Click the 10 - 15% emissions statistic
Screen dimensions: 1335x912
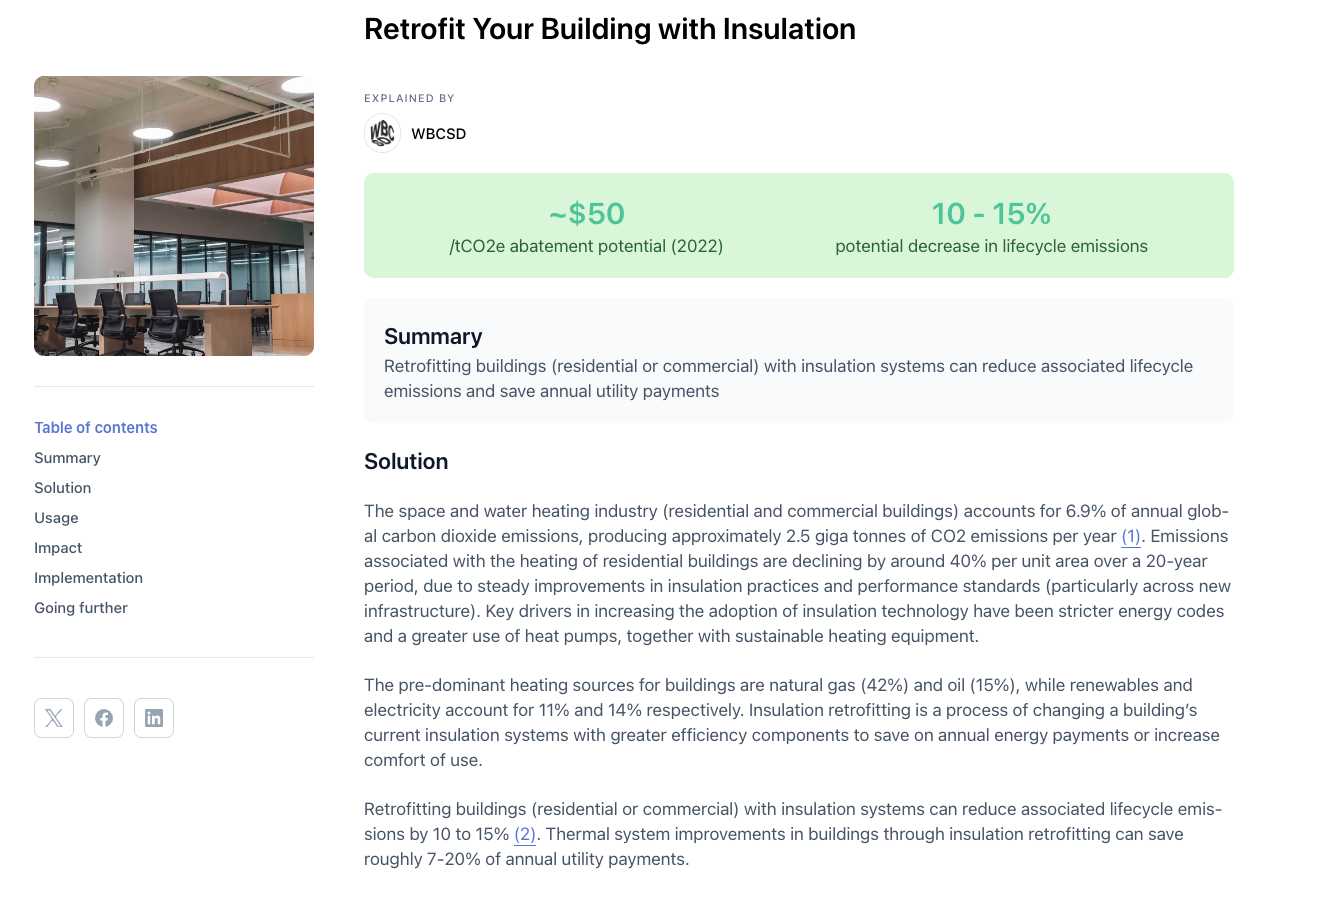click(x=991, y=214)
